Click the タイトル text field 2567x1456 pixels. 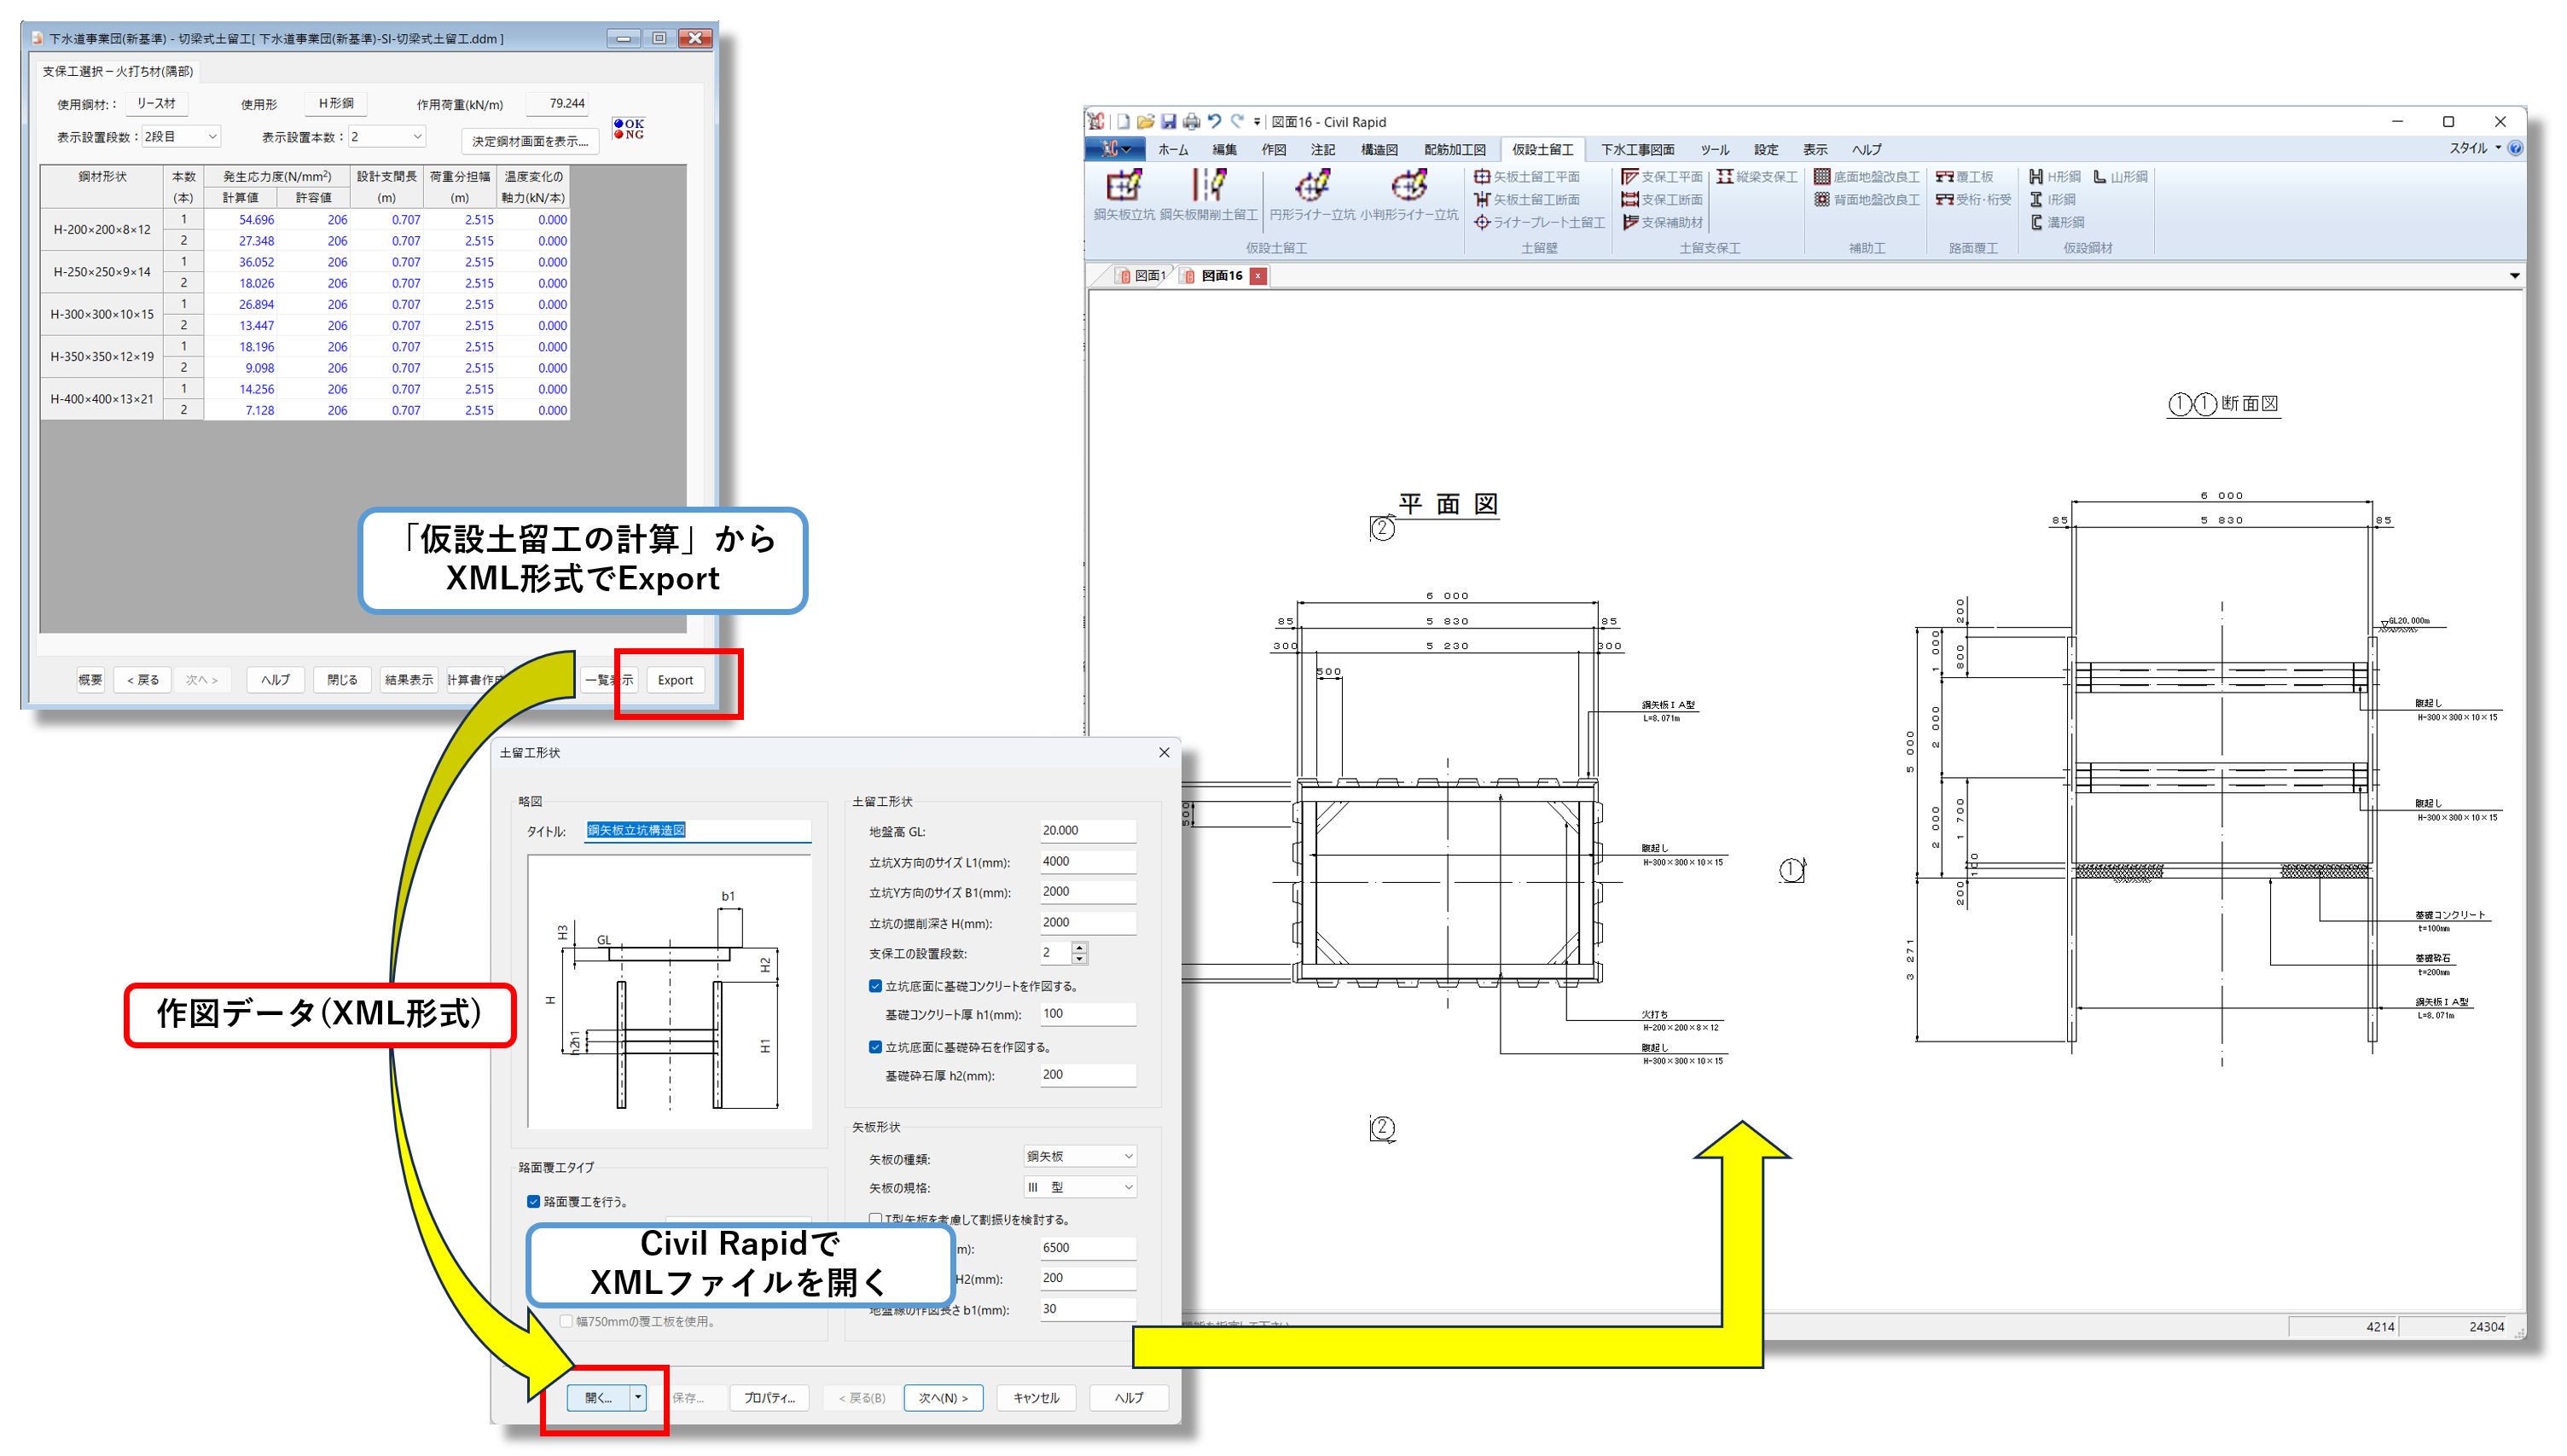click(697, 831)
